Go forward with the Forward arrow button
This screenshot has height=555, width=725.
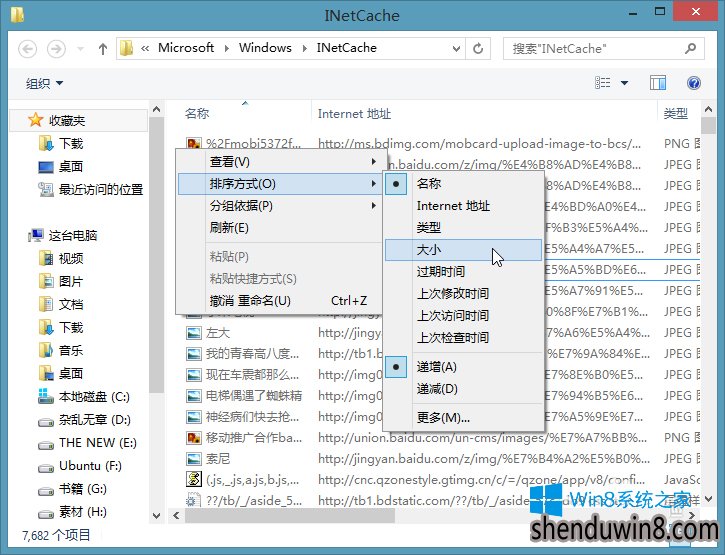[x=56, y=49]
